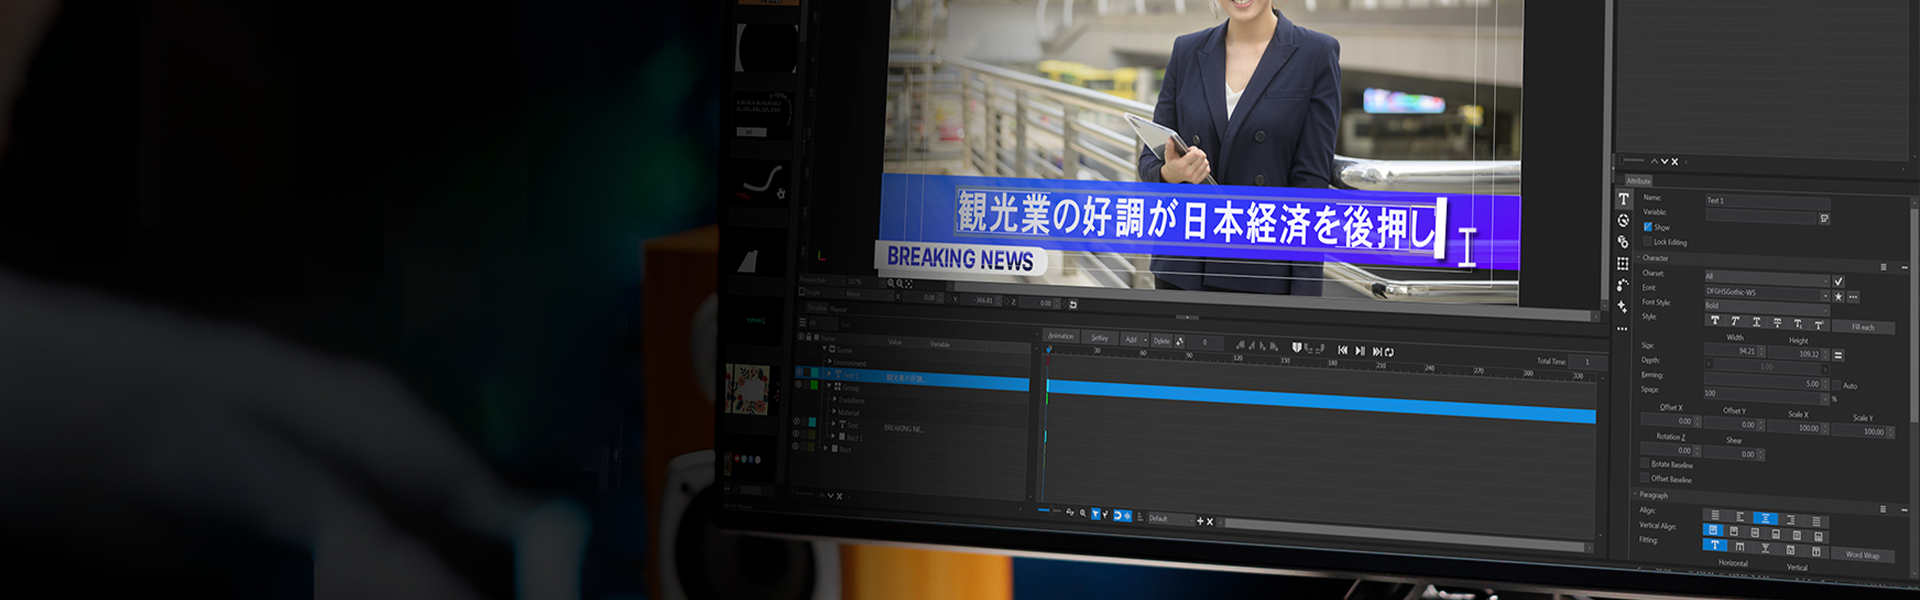
Task: Click the Fill each button
Action: coord(1863,327)
